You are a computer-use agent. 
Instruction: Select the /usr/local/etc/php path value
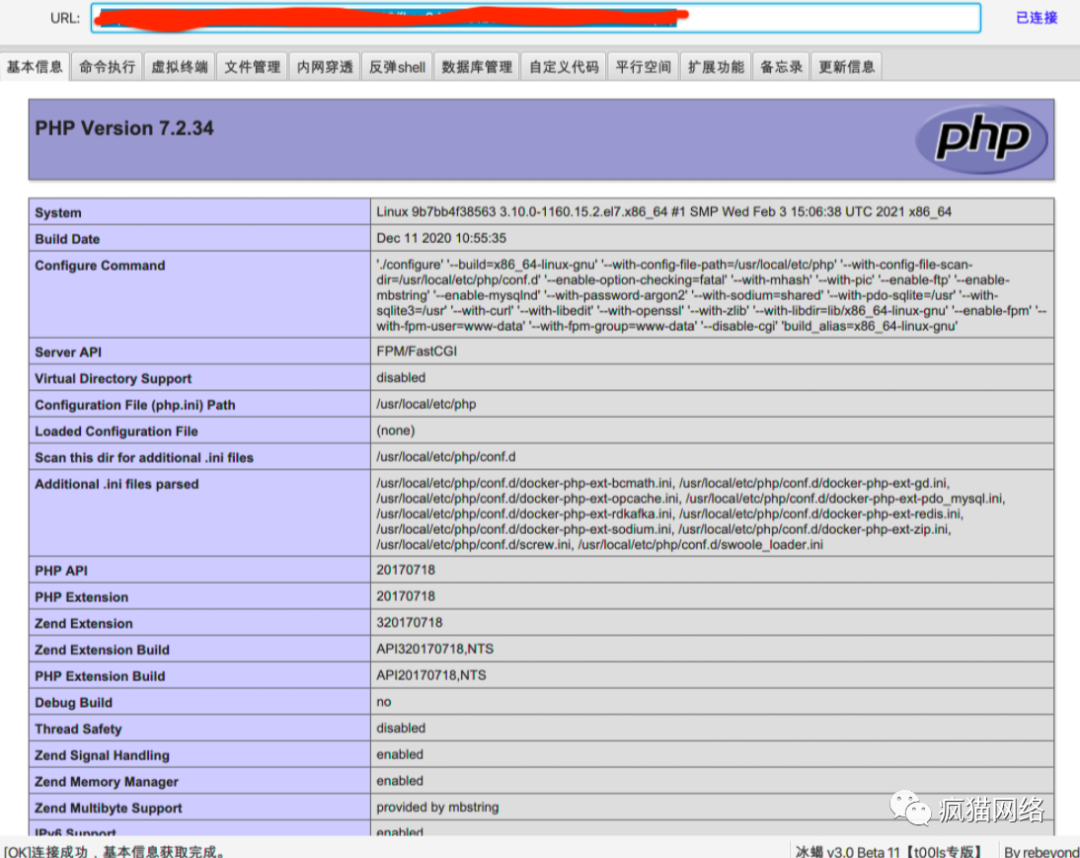(426, 404)
